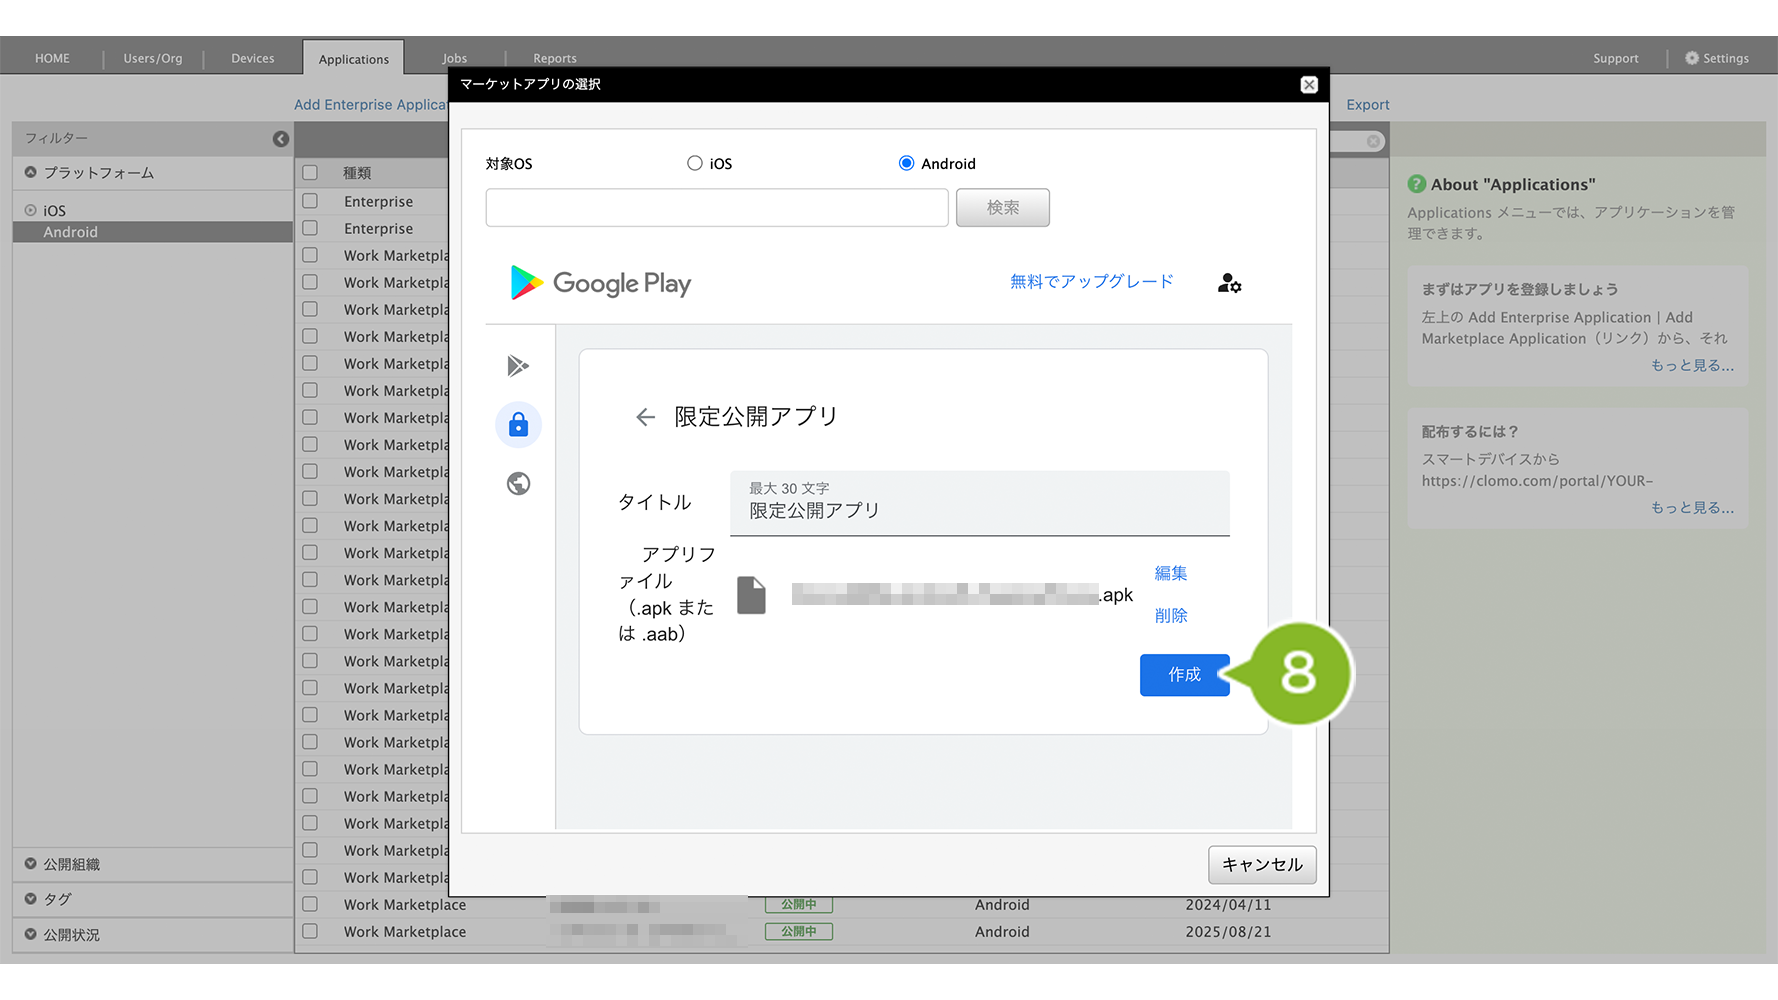Click the APK file document icon
1778x1000 pixels.
click(751, 595)
